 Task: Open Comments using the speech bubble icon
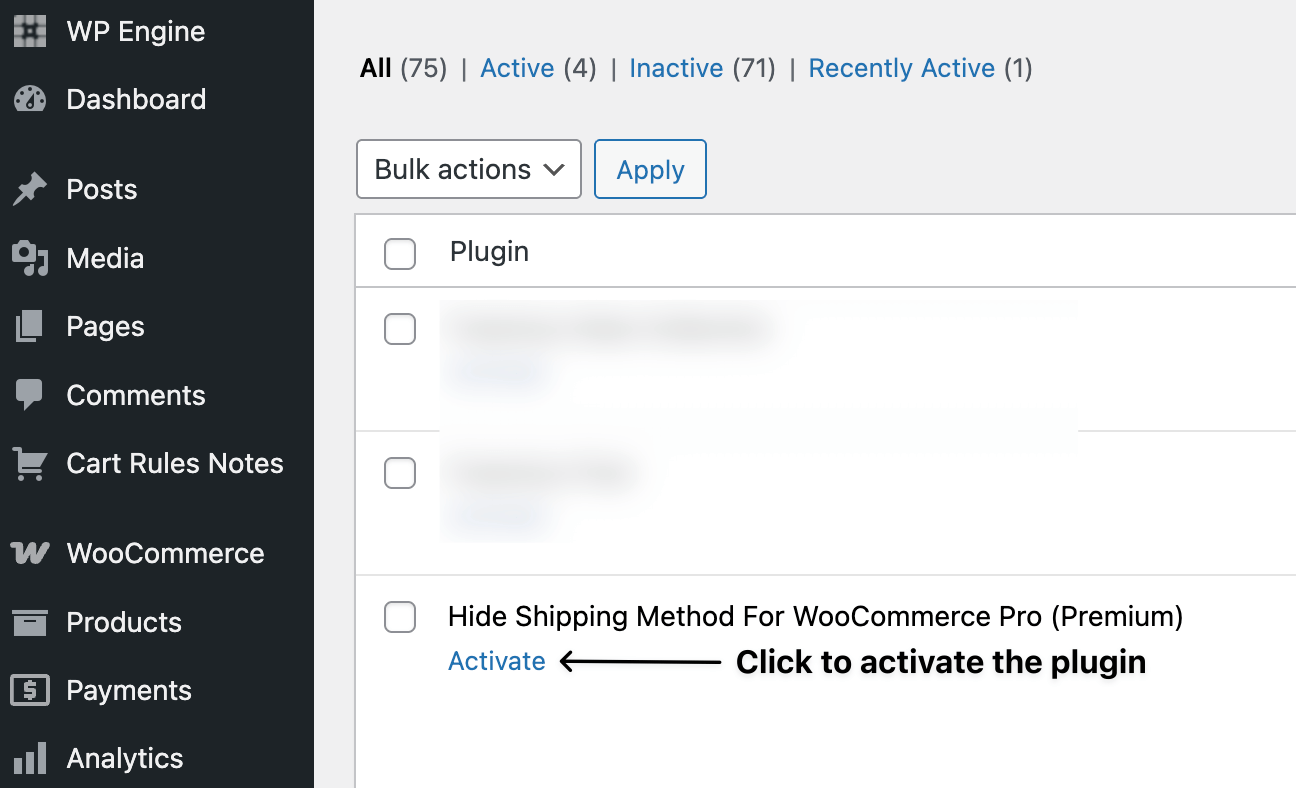click(29, 394)
